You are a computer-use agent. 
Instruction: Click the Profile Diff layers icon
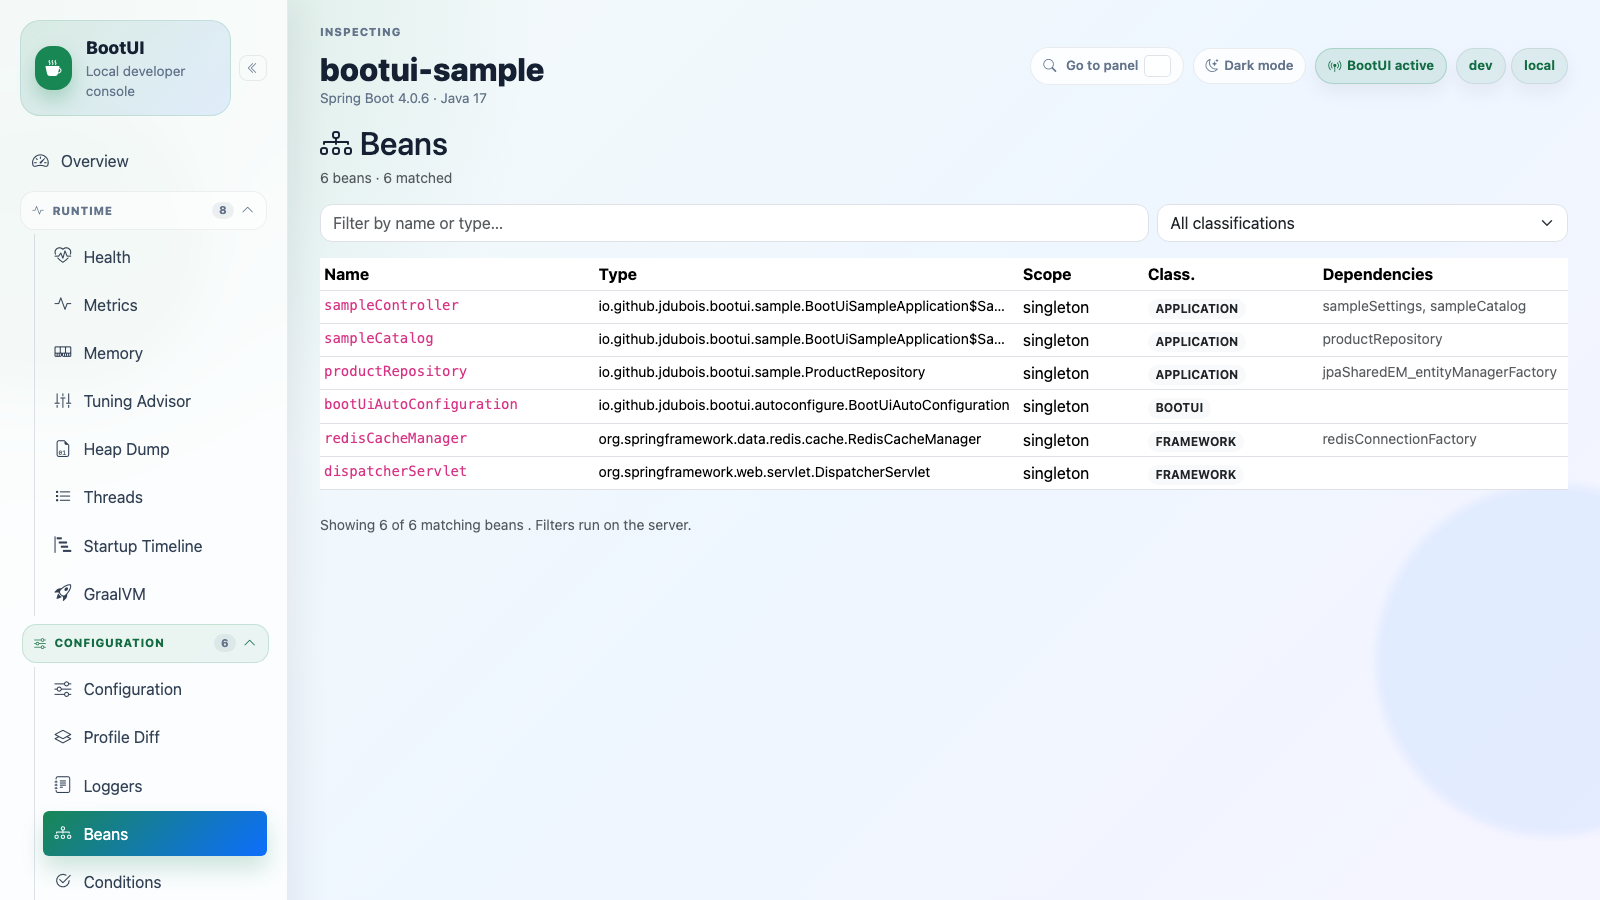click(x=63, y=737)
